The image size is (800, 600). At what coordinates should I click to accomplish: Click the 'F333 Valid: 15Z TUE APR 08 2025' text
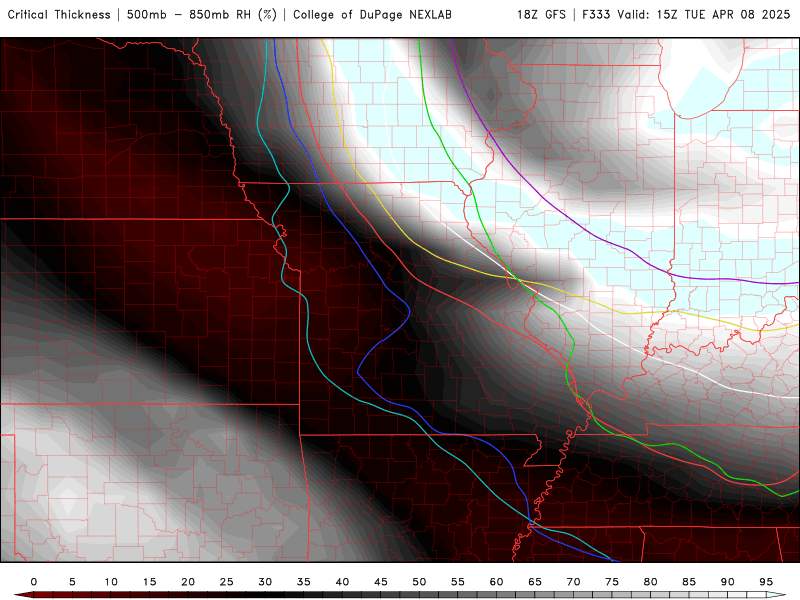(x=686, y=15)
